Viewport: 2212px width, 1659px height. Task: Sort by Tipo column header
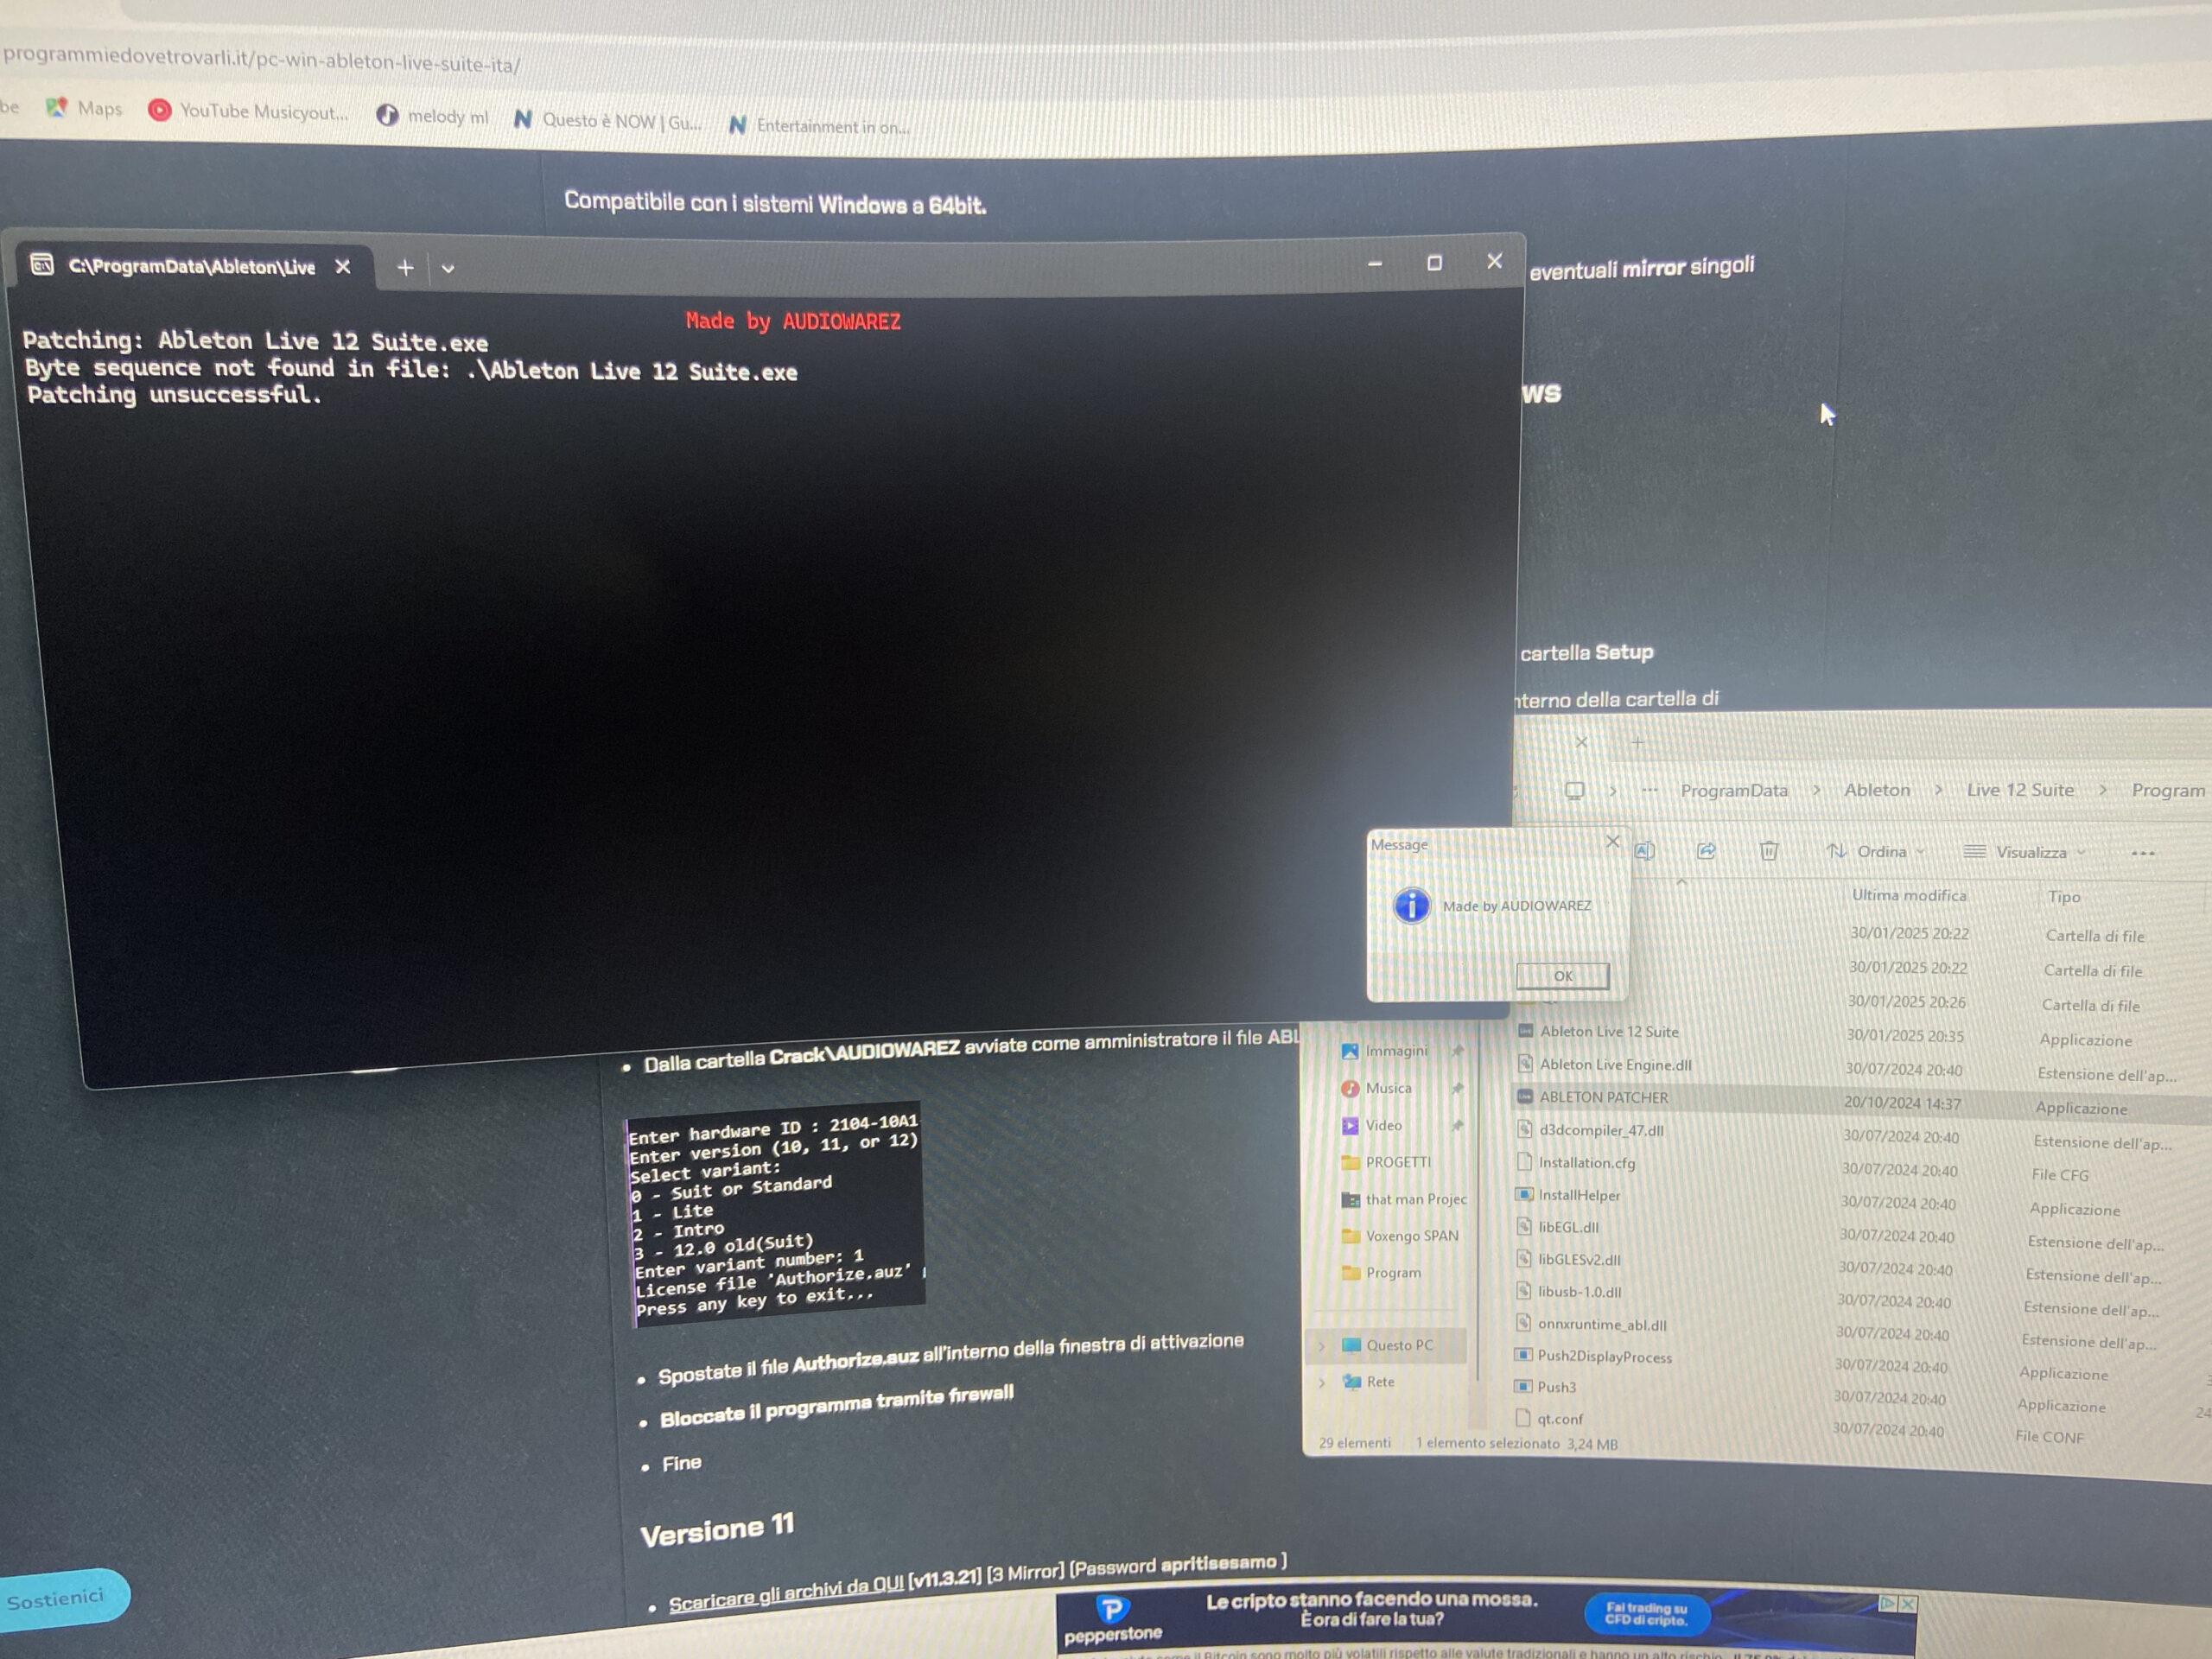[2063, 897]
